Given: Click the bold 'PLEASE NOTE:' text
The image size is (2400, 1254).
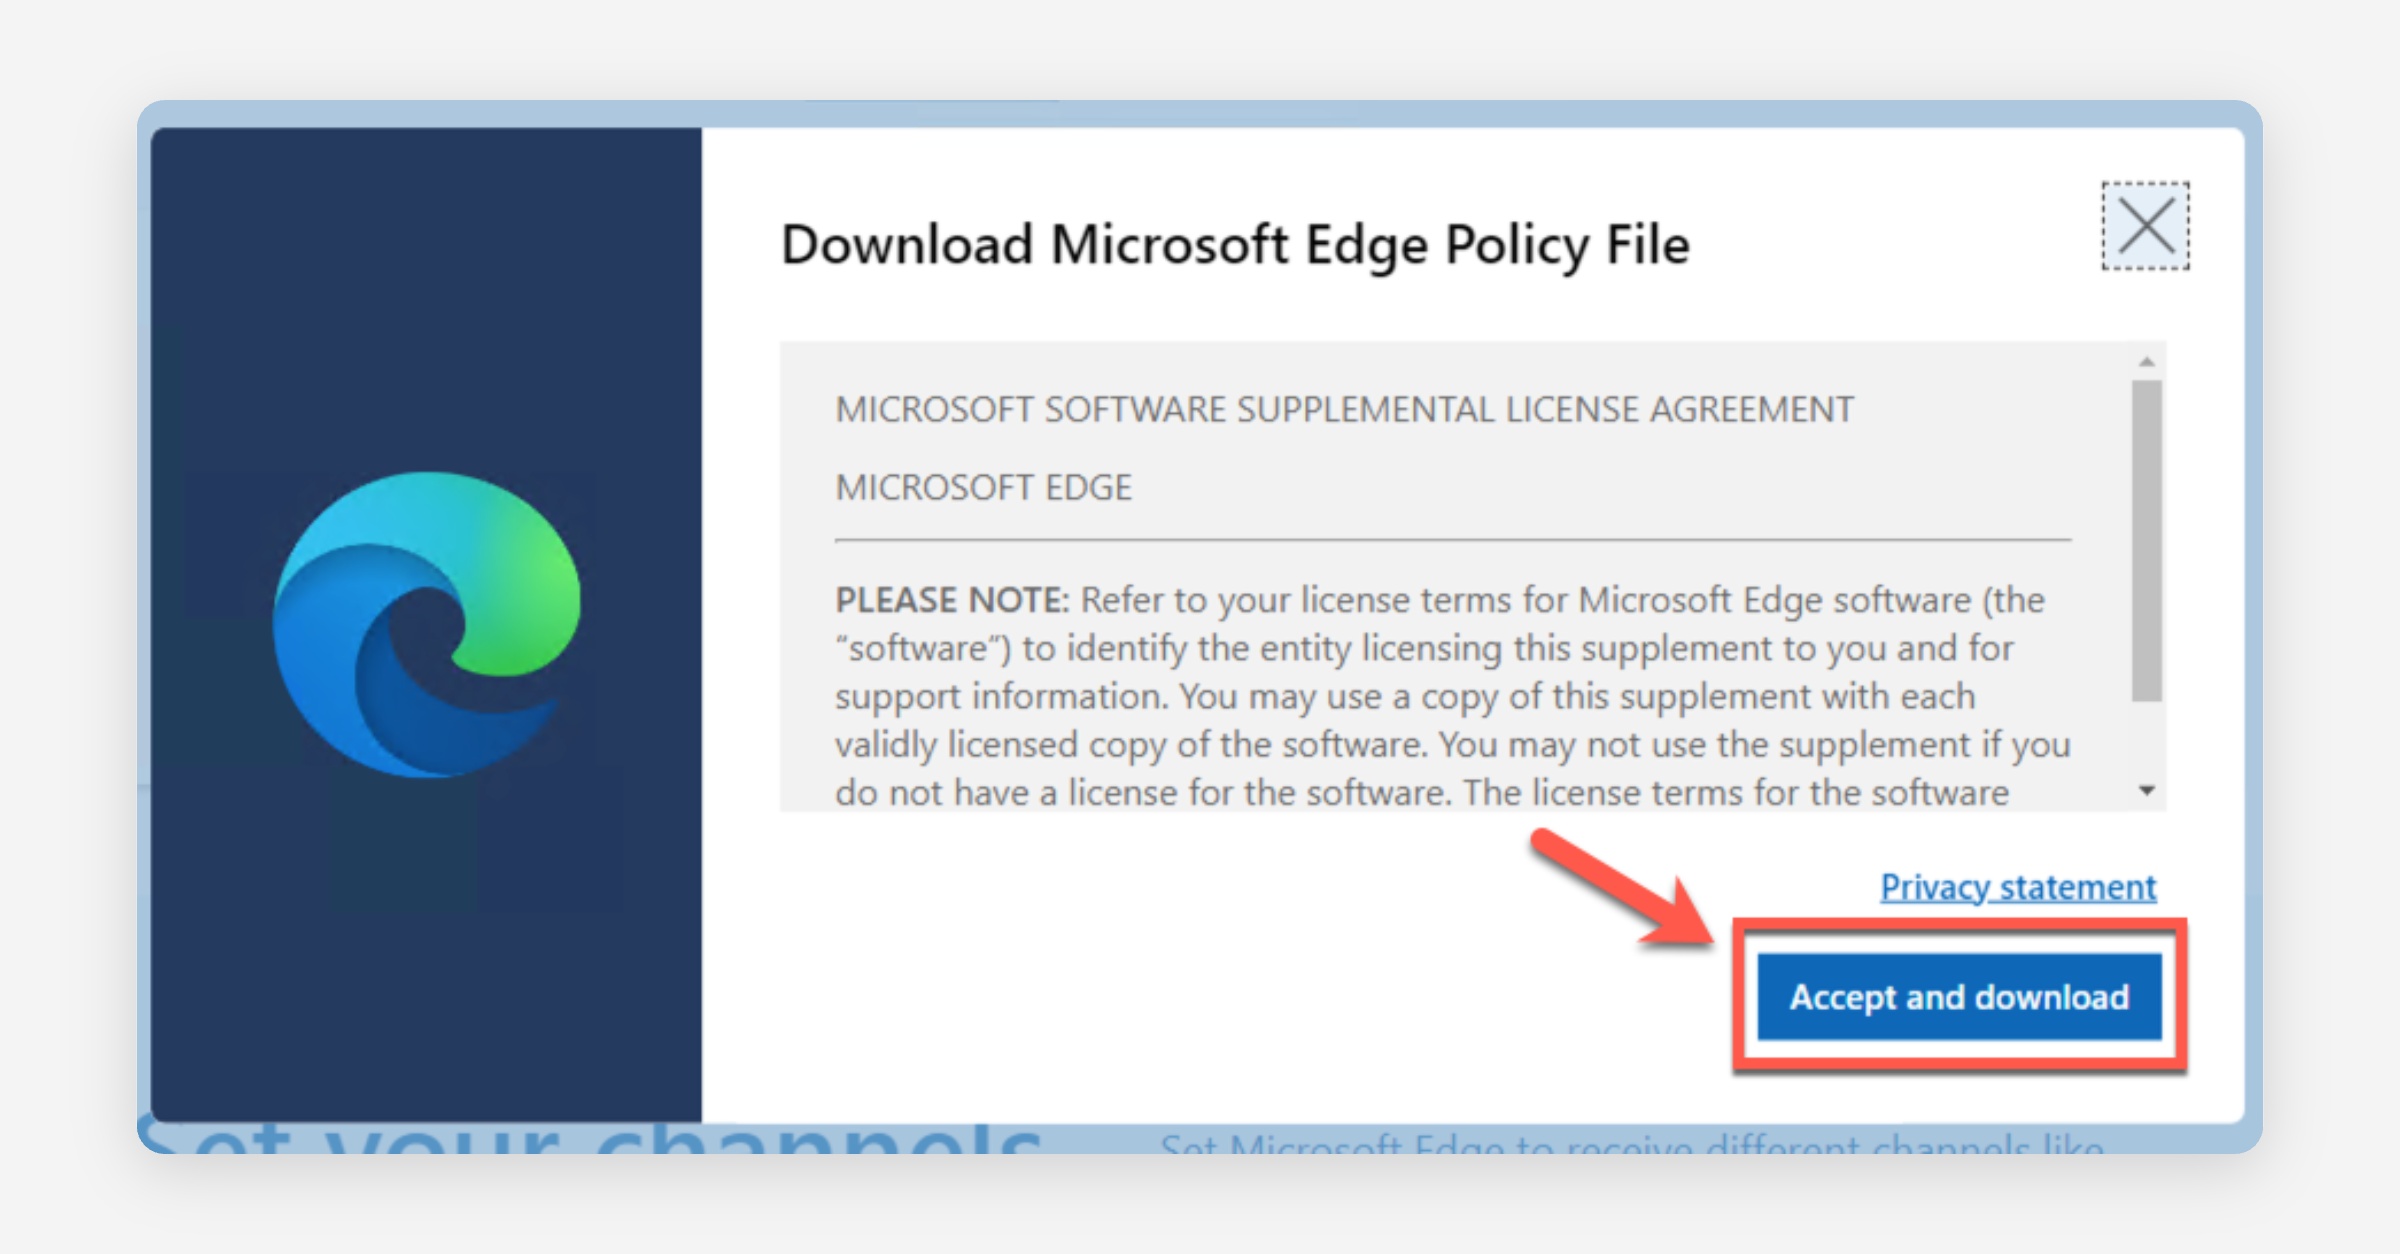Looking at the screenshot, I should (952, 600).
